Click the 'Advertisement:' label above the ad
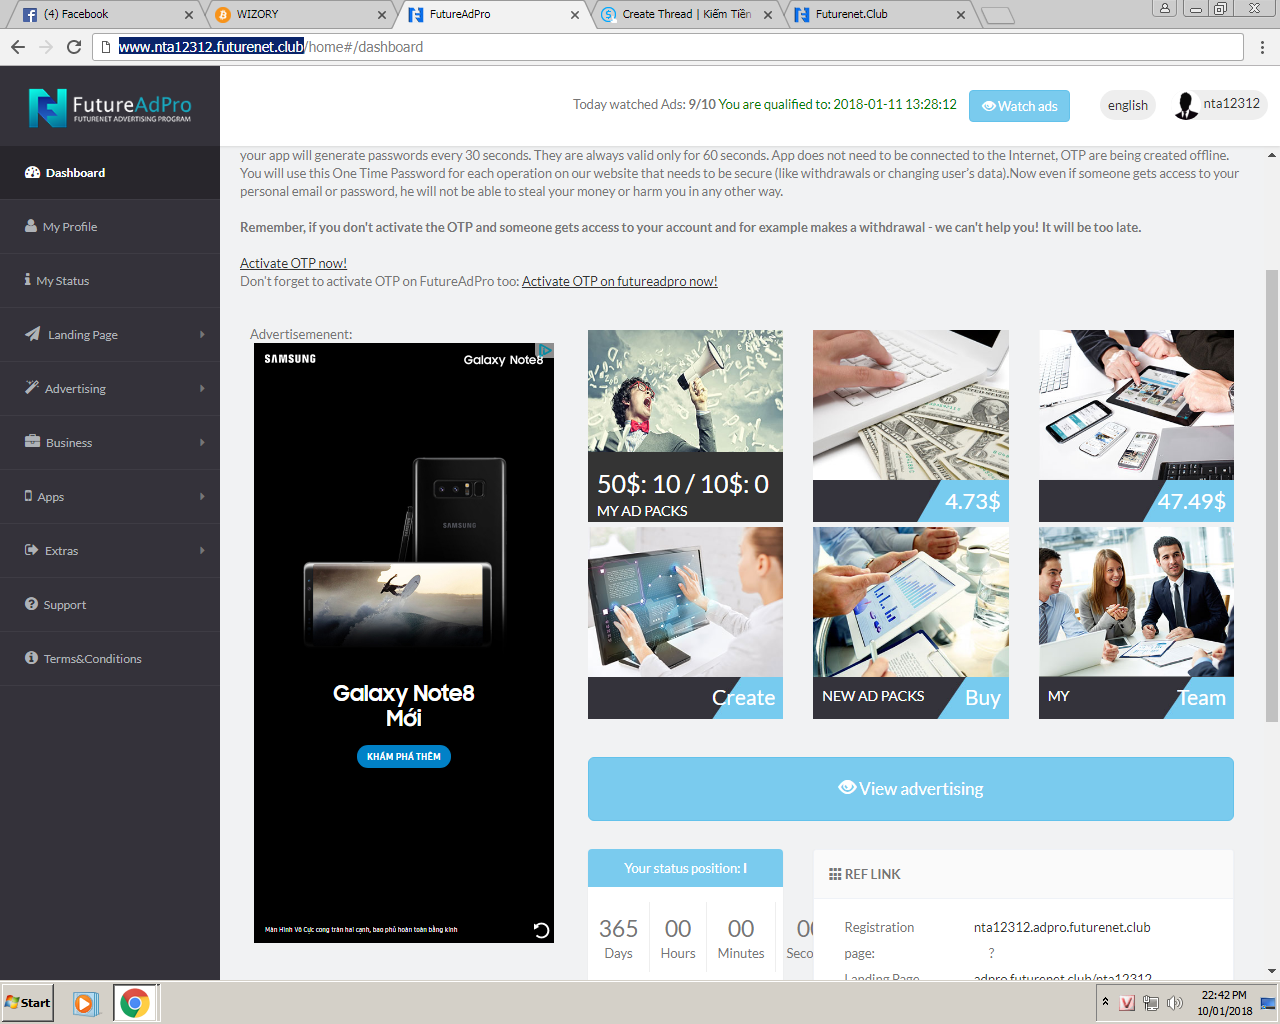The image size is (1280, 1024). pyautogui.click(x=301, y=334)
